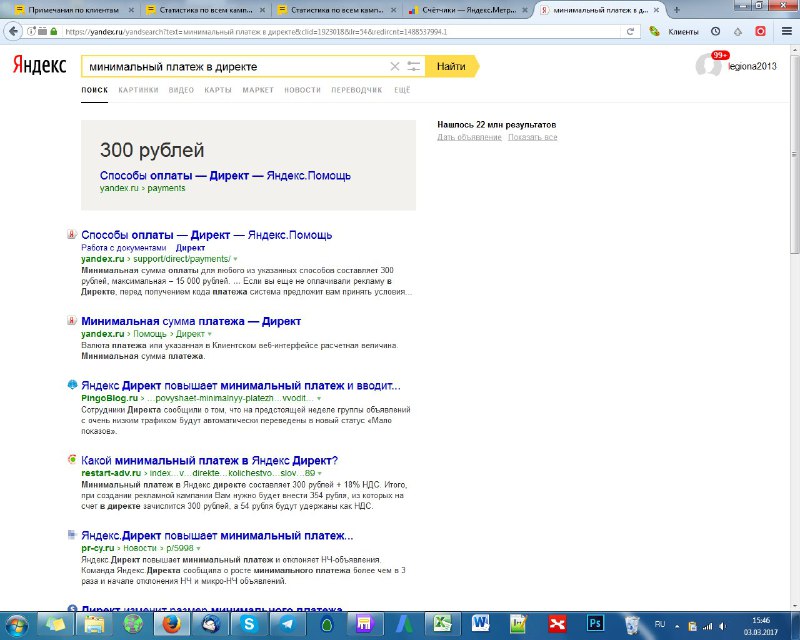Expand dropdown arrow next to PingoBlog.ru URL
This screenshot has height=640, width=800.
click(x=319, y=399)
